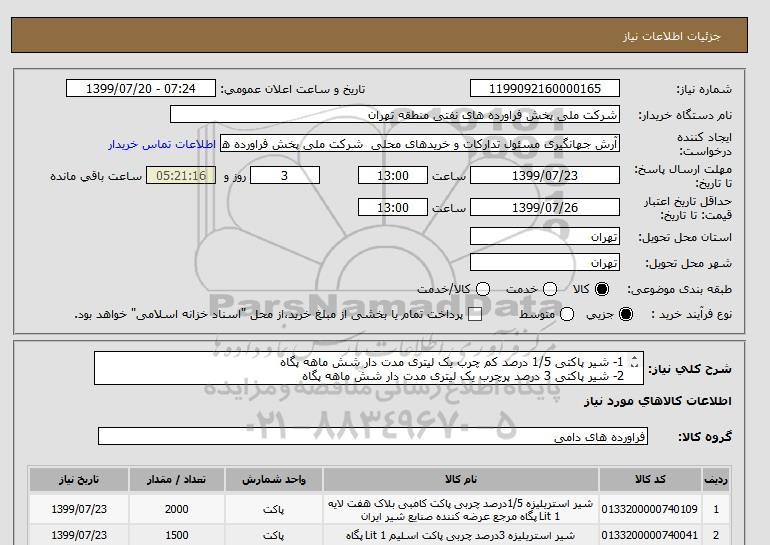Click the announcement date field 1399/07/20 - 07:24
The height and width of the screenshot is (545, 770).
point(140,88)
